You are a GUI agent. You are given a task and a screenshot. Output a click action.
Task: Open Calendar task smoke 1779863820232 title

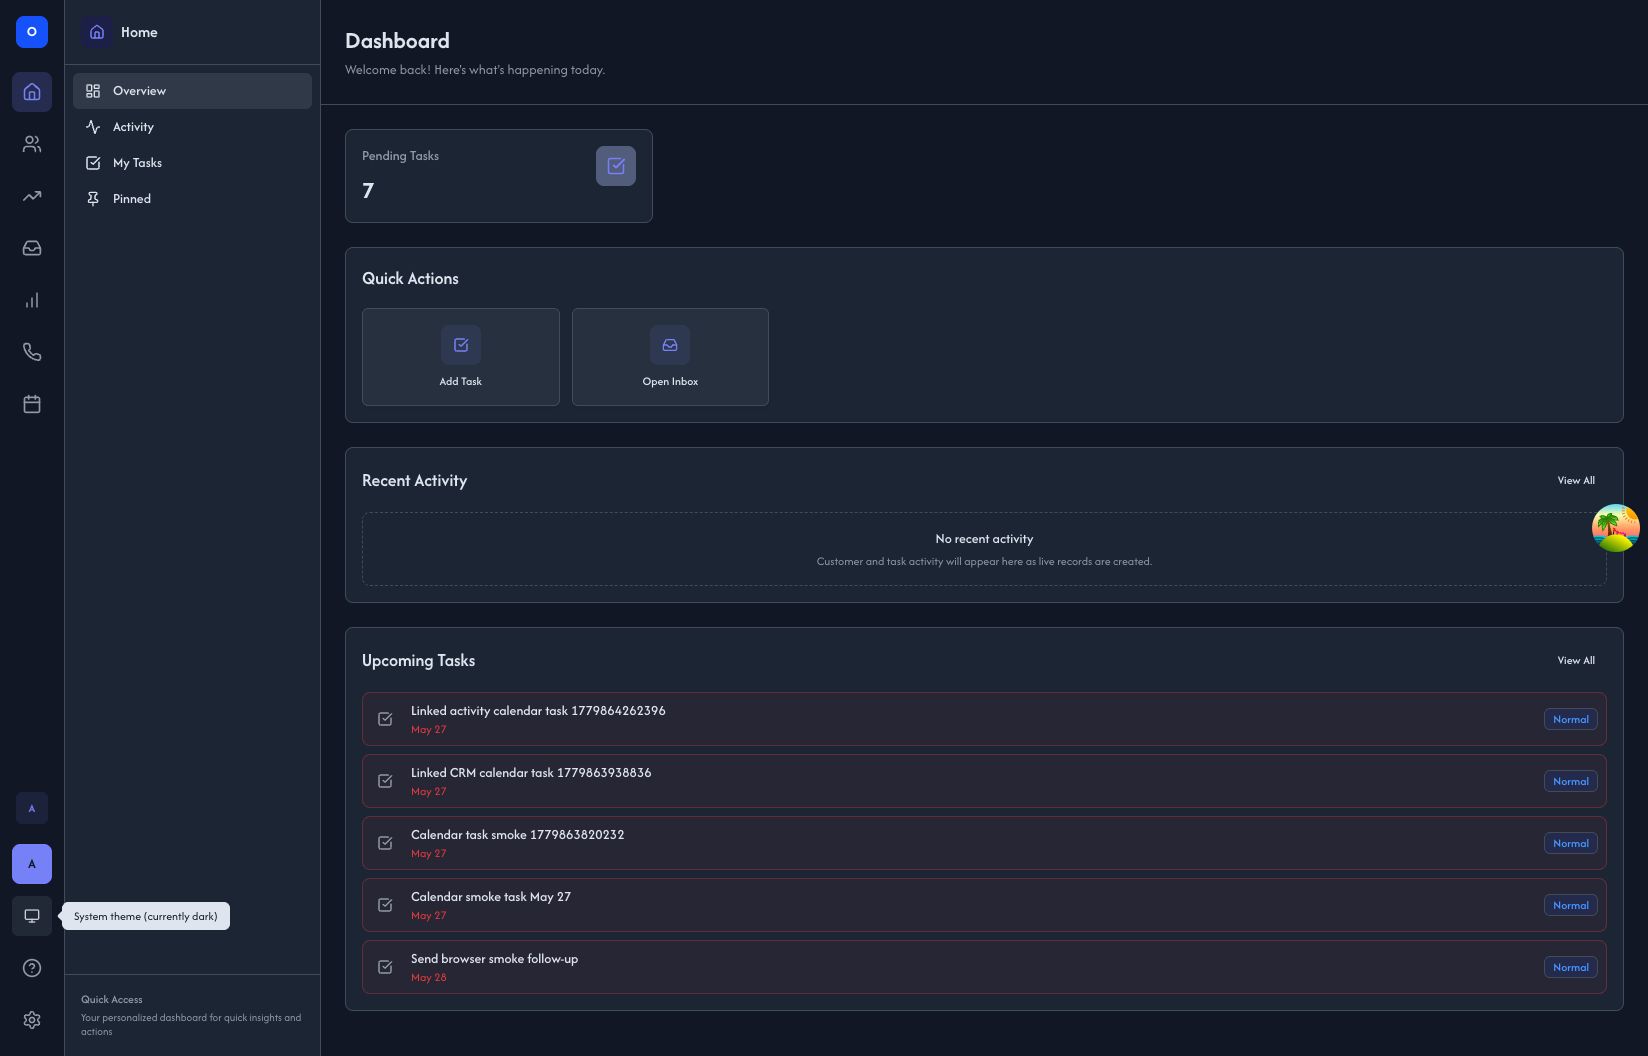(517, 835)
